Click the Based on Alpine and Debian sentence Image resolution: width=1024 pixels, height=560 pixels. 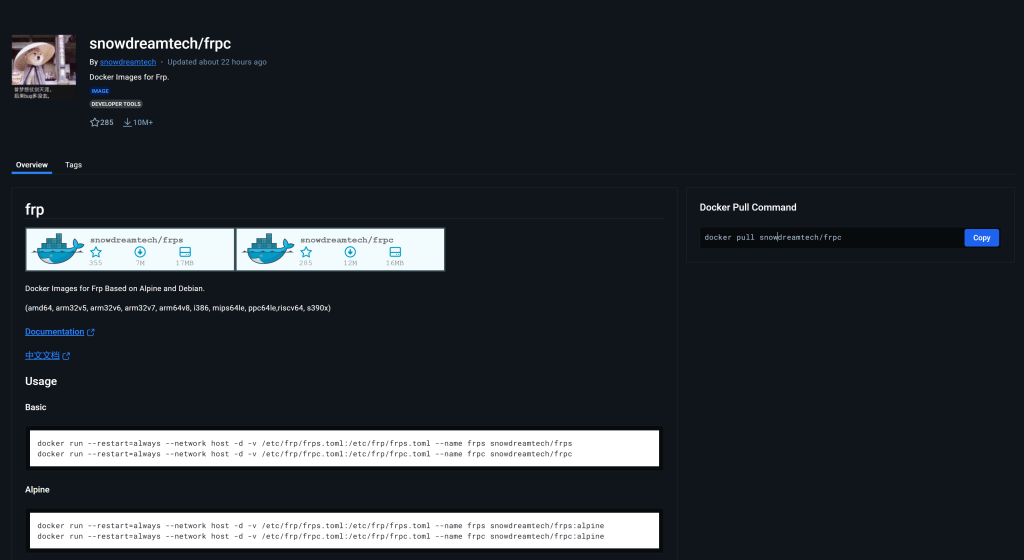pos(114,288)
